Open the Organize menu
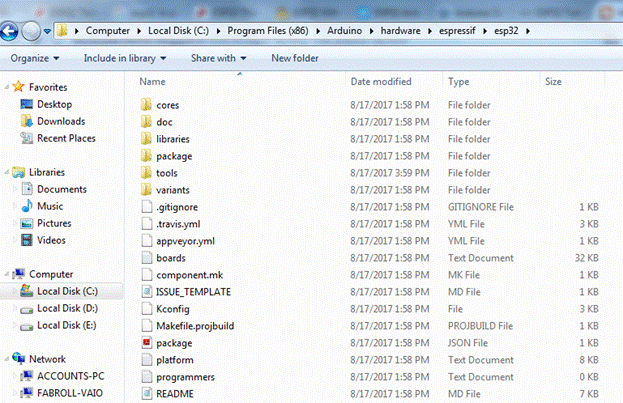The height and width of the screenshot is (403, 623). click(35, 58)
